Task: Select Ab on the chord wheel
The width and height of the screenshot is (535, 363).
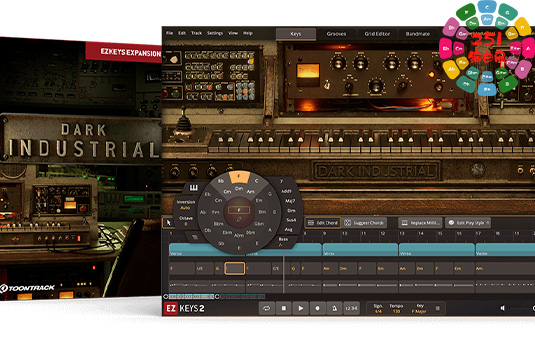Action: pos(203,212)
